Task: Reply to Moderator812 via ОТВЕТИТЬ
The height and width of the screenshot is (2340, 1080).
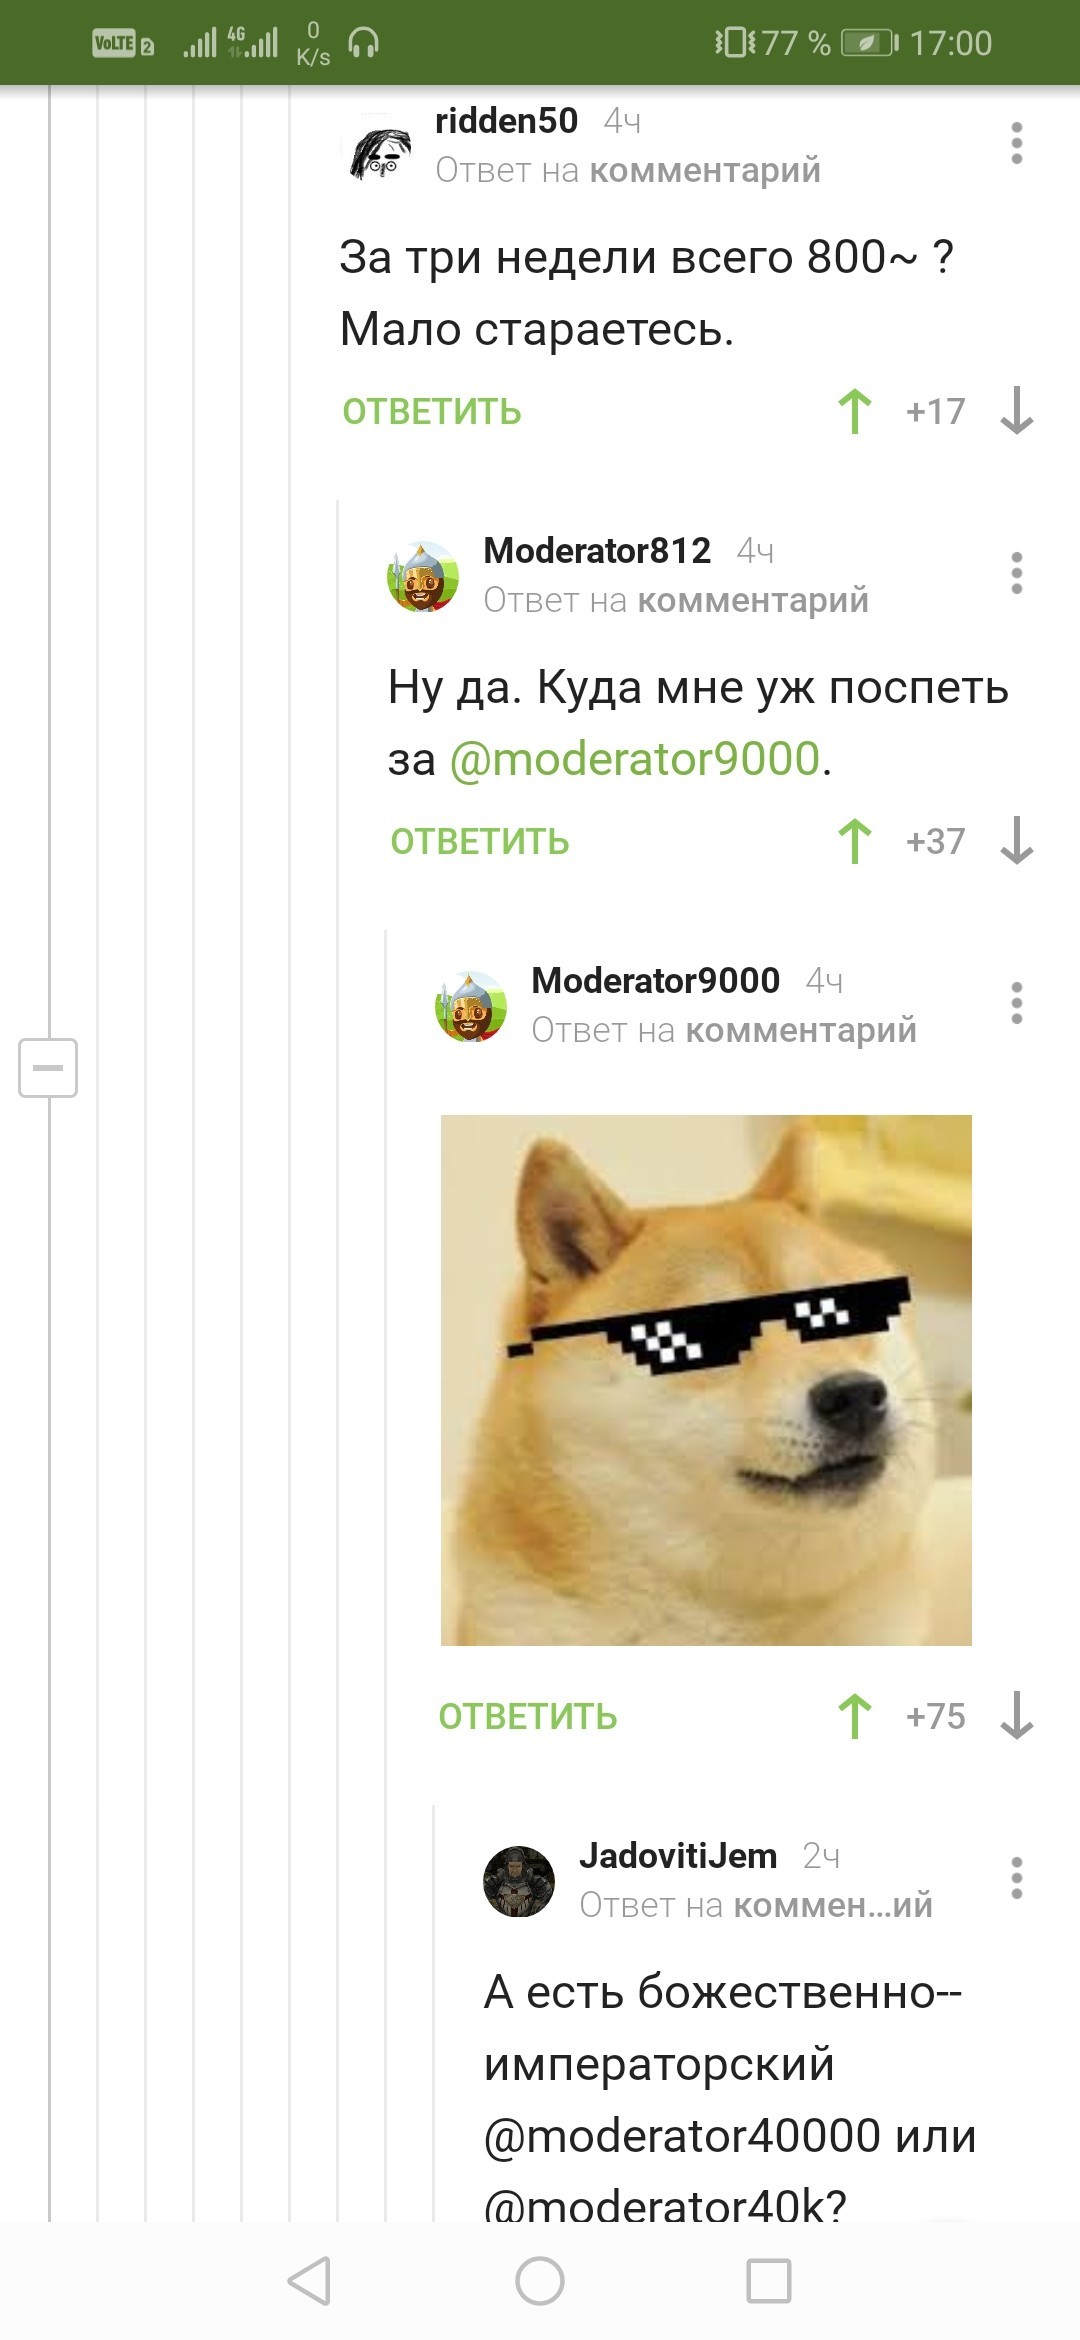Action: click(x=480, y=842)
